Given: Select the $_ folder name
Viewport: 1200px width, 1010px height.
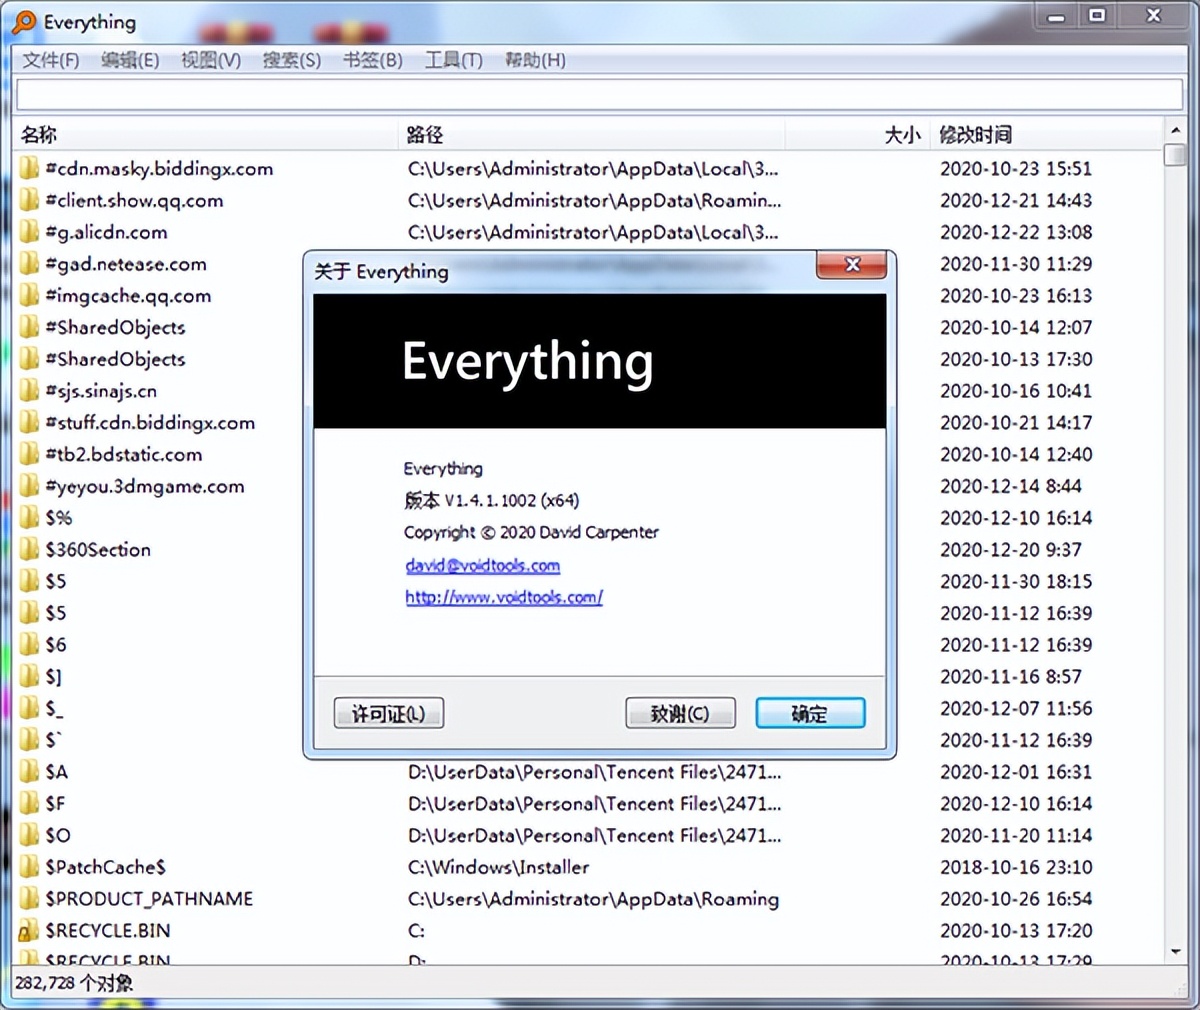Looking at the screenshot, I should click(54, 709).
